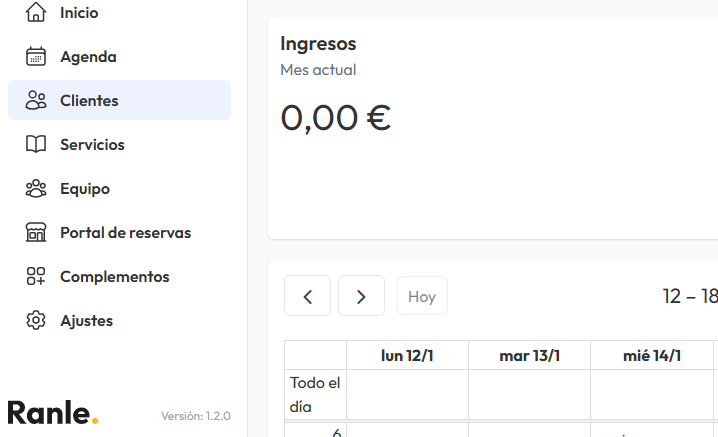Click the Clientes people icon

36,101
